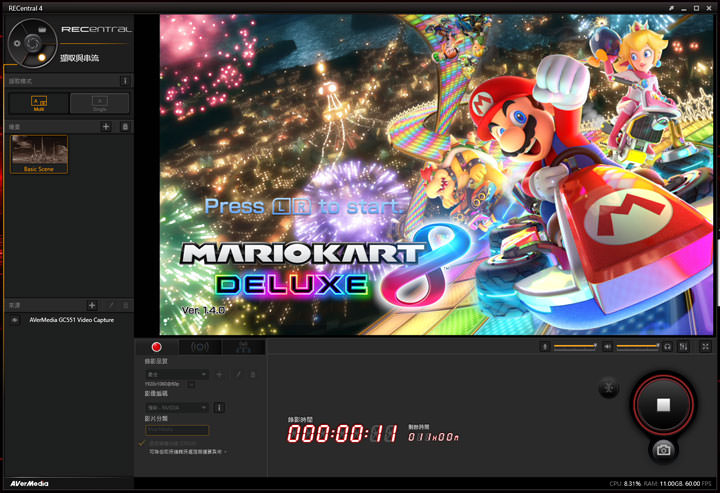Open the video encoder dropdown
This screenshot has width=720, height=493.
(x=176, y=407)
